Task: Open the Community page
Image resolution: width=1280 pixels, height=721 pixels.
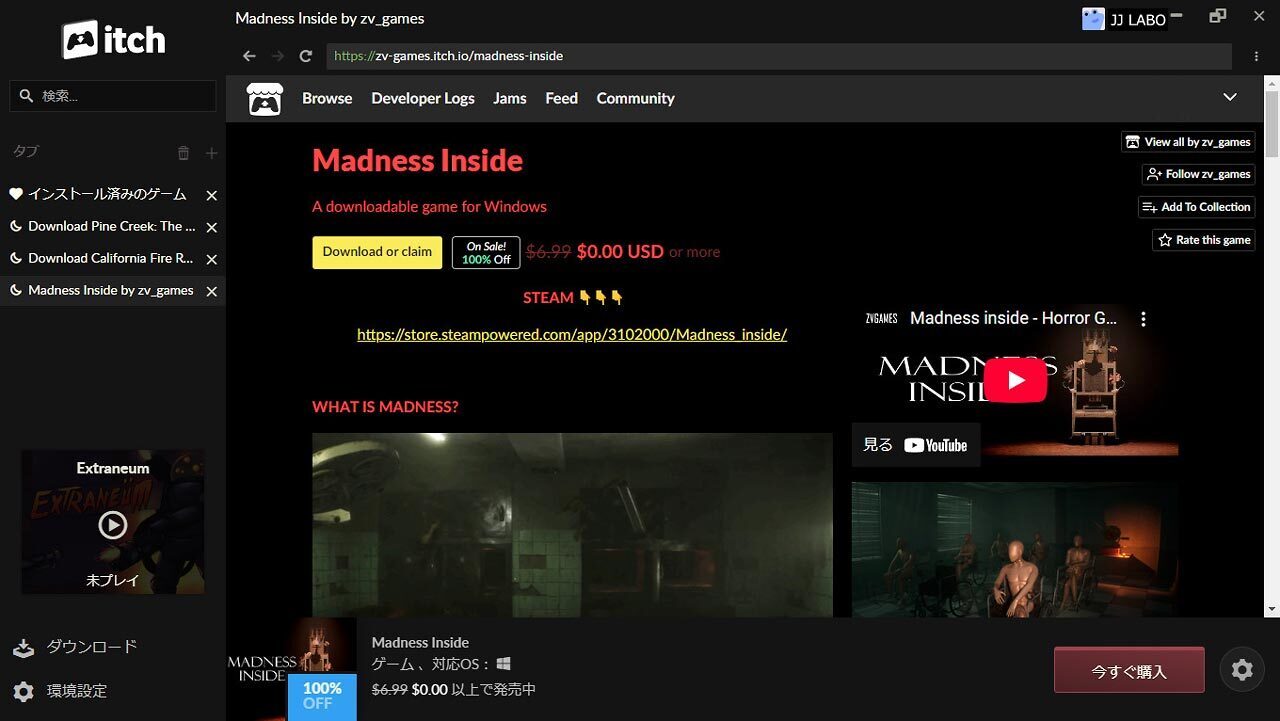Action: (x=635, y=98)
